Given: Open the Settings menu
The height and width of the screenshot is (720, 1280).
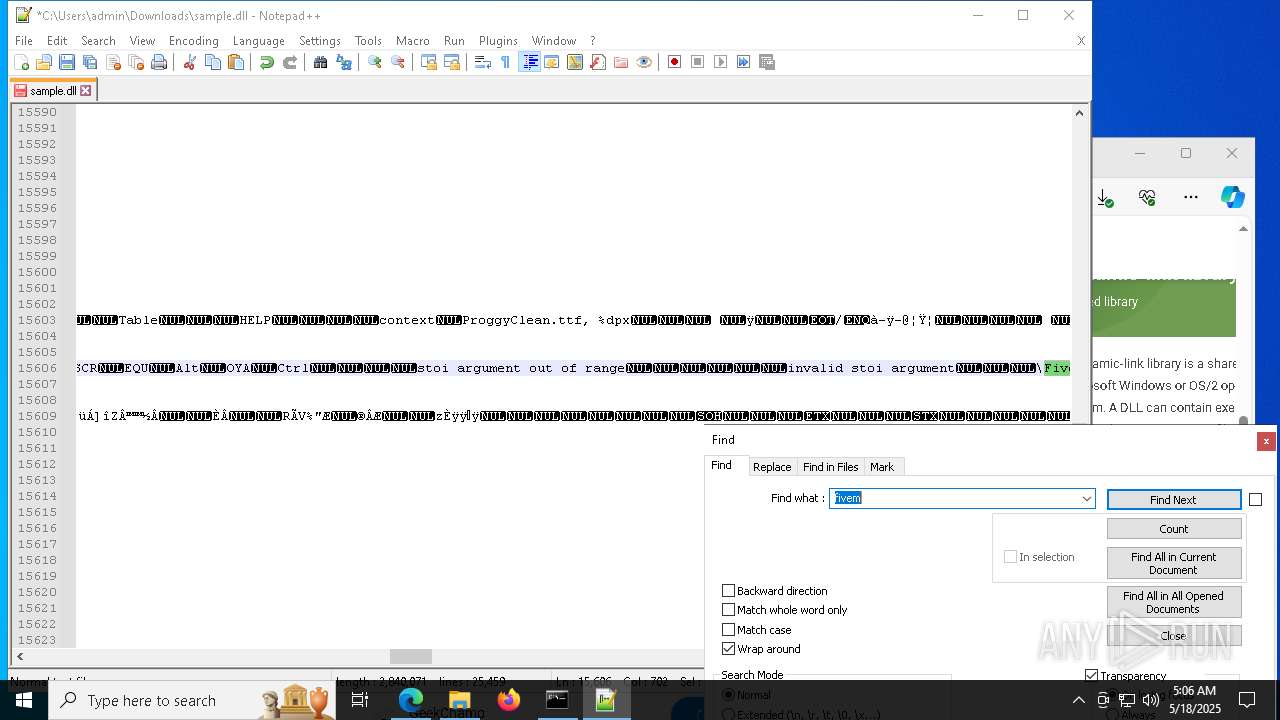Looking at the screenshot, I should [320, 41].
